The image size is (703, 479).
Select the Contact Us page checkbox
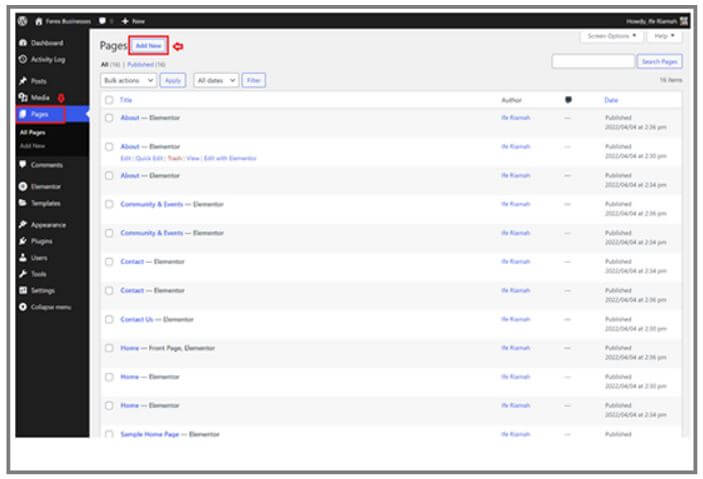[109, 319]
